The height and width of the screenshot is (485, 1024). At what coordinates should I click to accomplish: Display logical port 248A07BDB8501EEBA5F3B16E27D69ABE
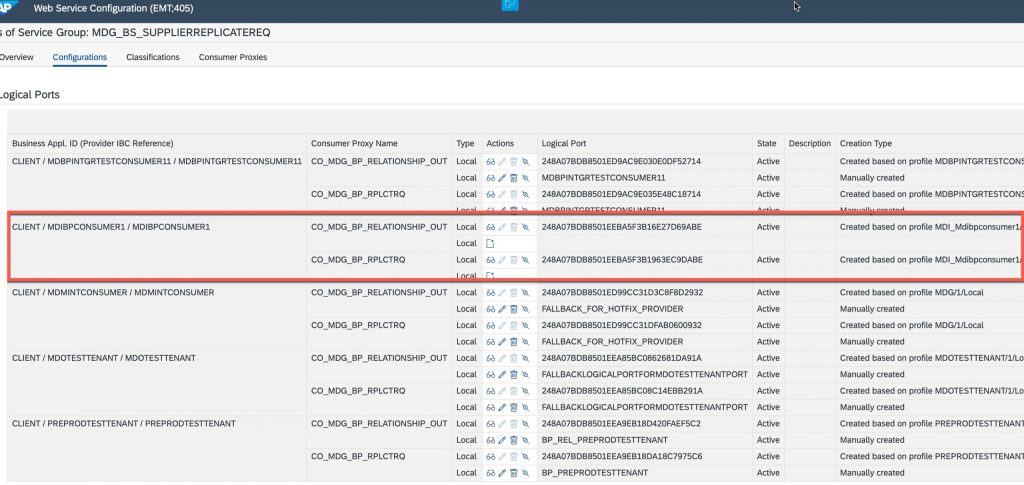(x=490, y=227)
